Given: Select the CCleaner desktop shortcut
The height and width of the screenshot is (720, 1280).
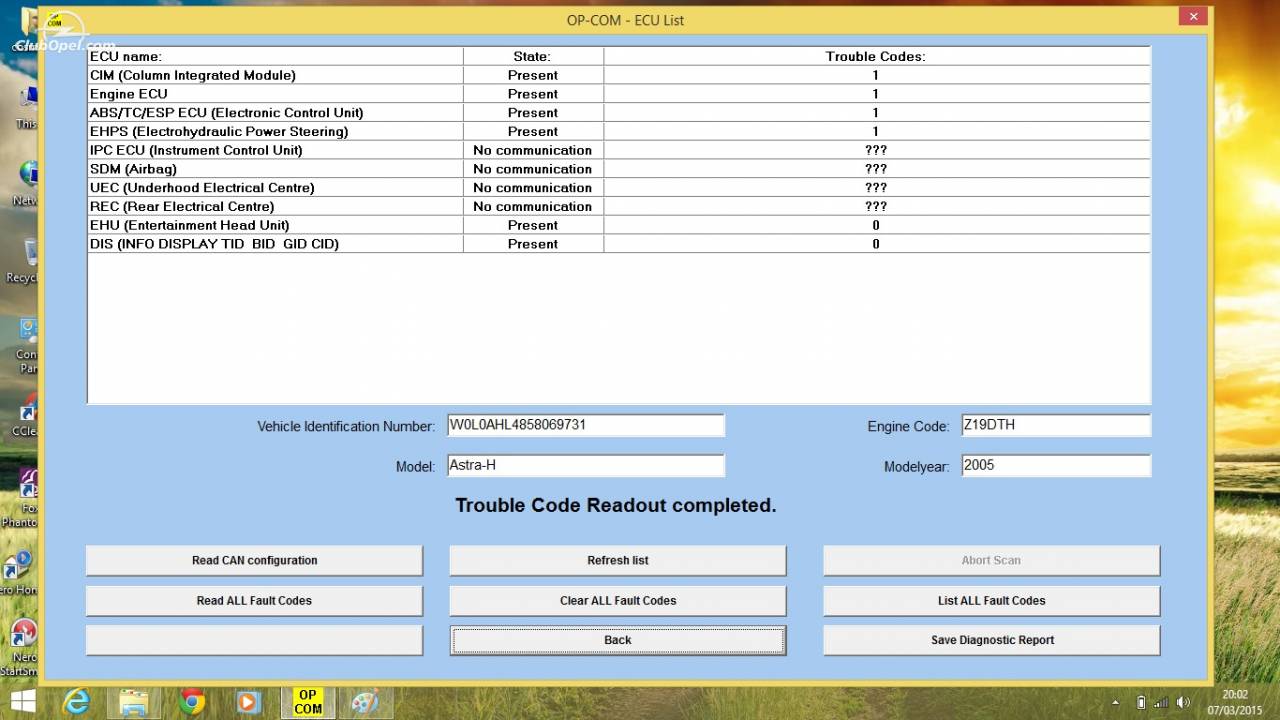Looking at the screenshot, I should pyautogui.click(x=27, y=416).
